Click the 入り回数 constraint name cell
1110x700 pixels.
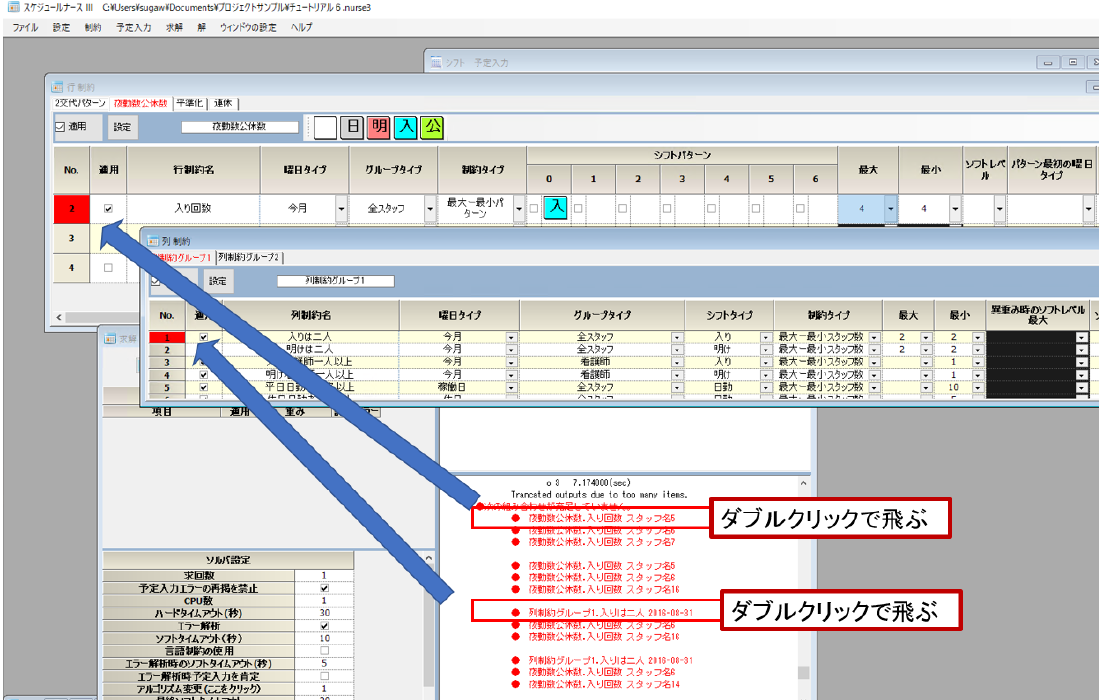point(193,209)
